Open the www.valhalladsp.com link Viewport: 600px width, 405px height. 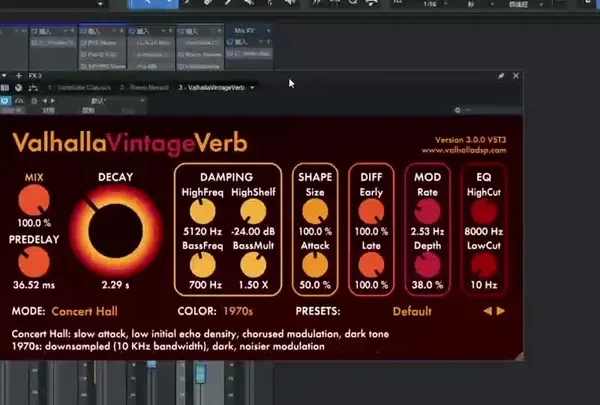(x=471, y=150)
